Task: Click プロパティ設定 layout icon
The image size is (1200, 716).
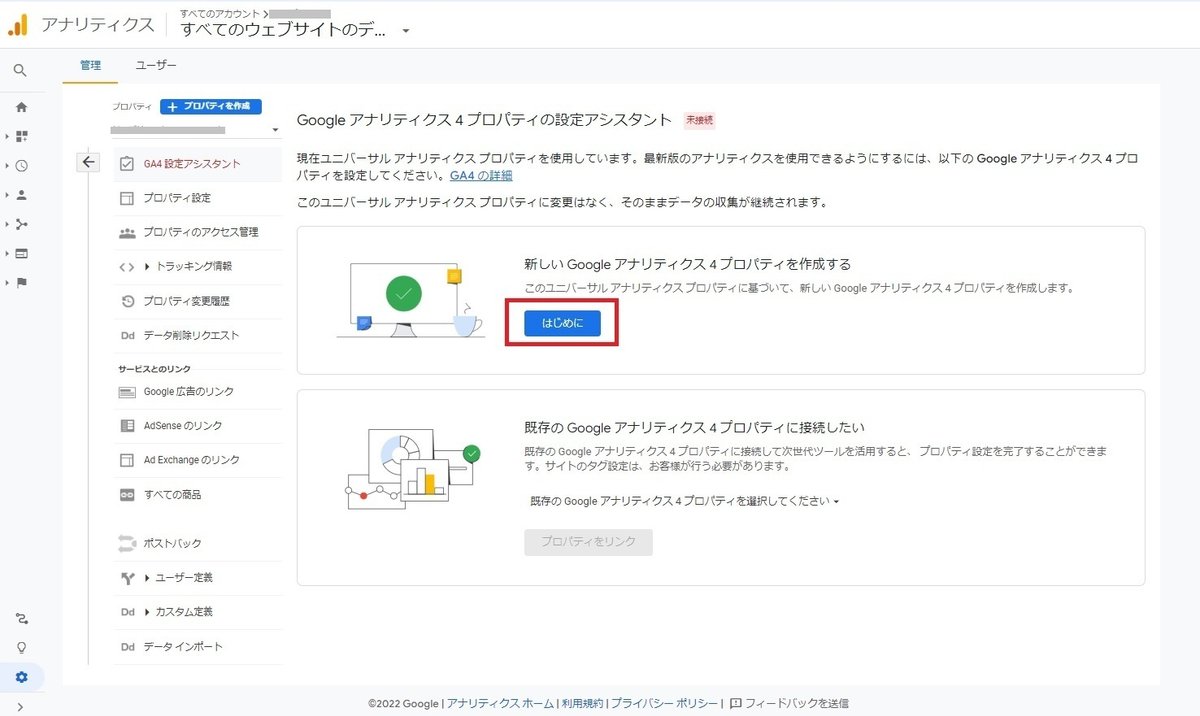Action: pyautogui.click(x=127, y=198)
